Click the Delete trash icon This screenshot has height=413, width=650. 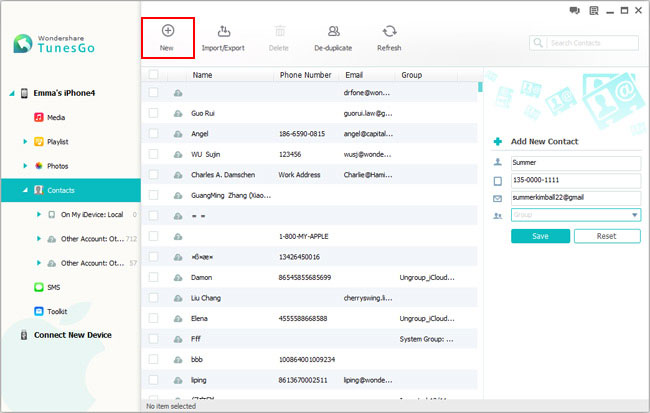pyautogui.click(x=280, y=31)
